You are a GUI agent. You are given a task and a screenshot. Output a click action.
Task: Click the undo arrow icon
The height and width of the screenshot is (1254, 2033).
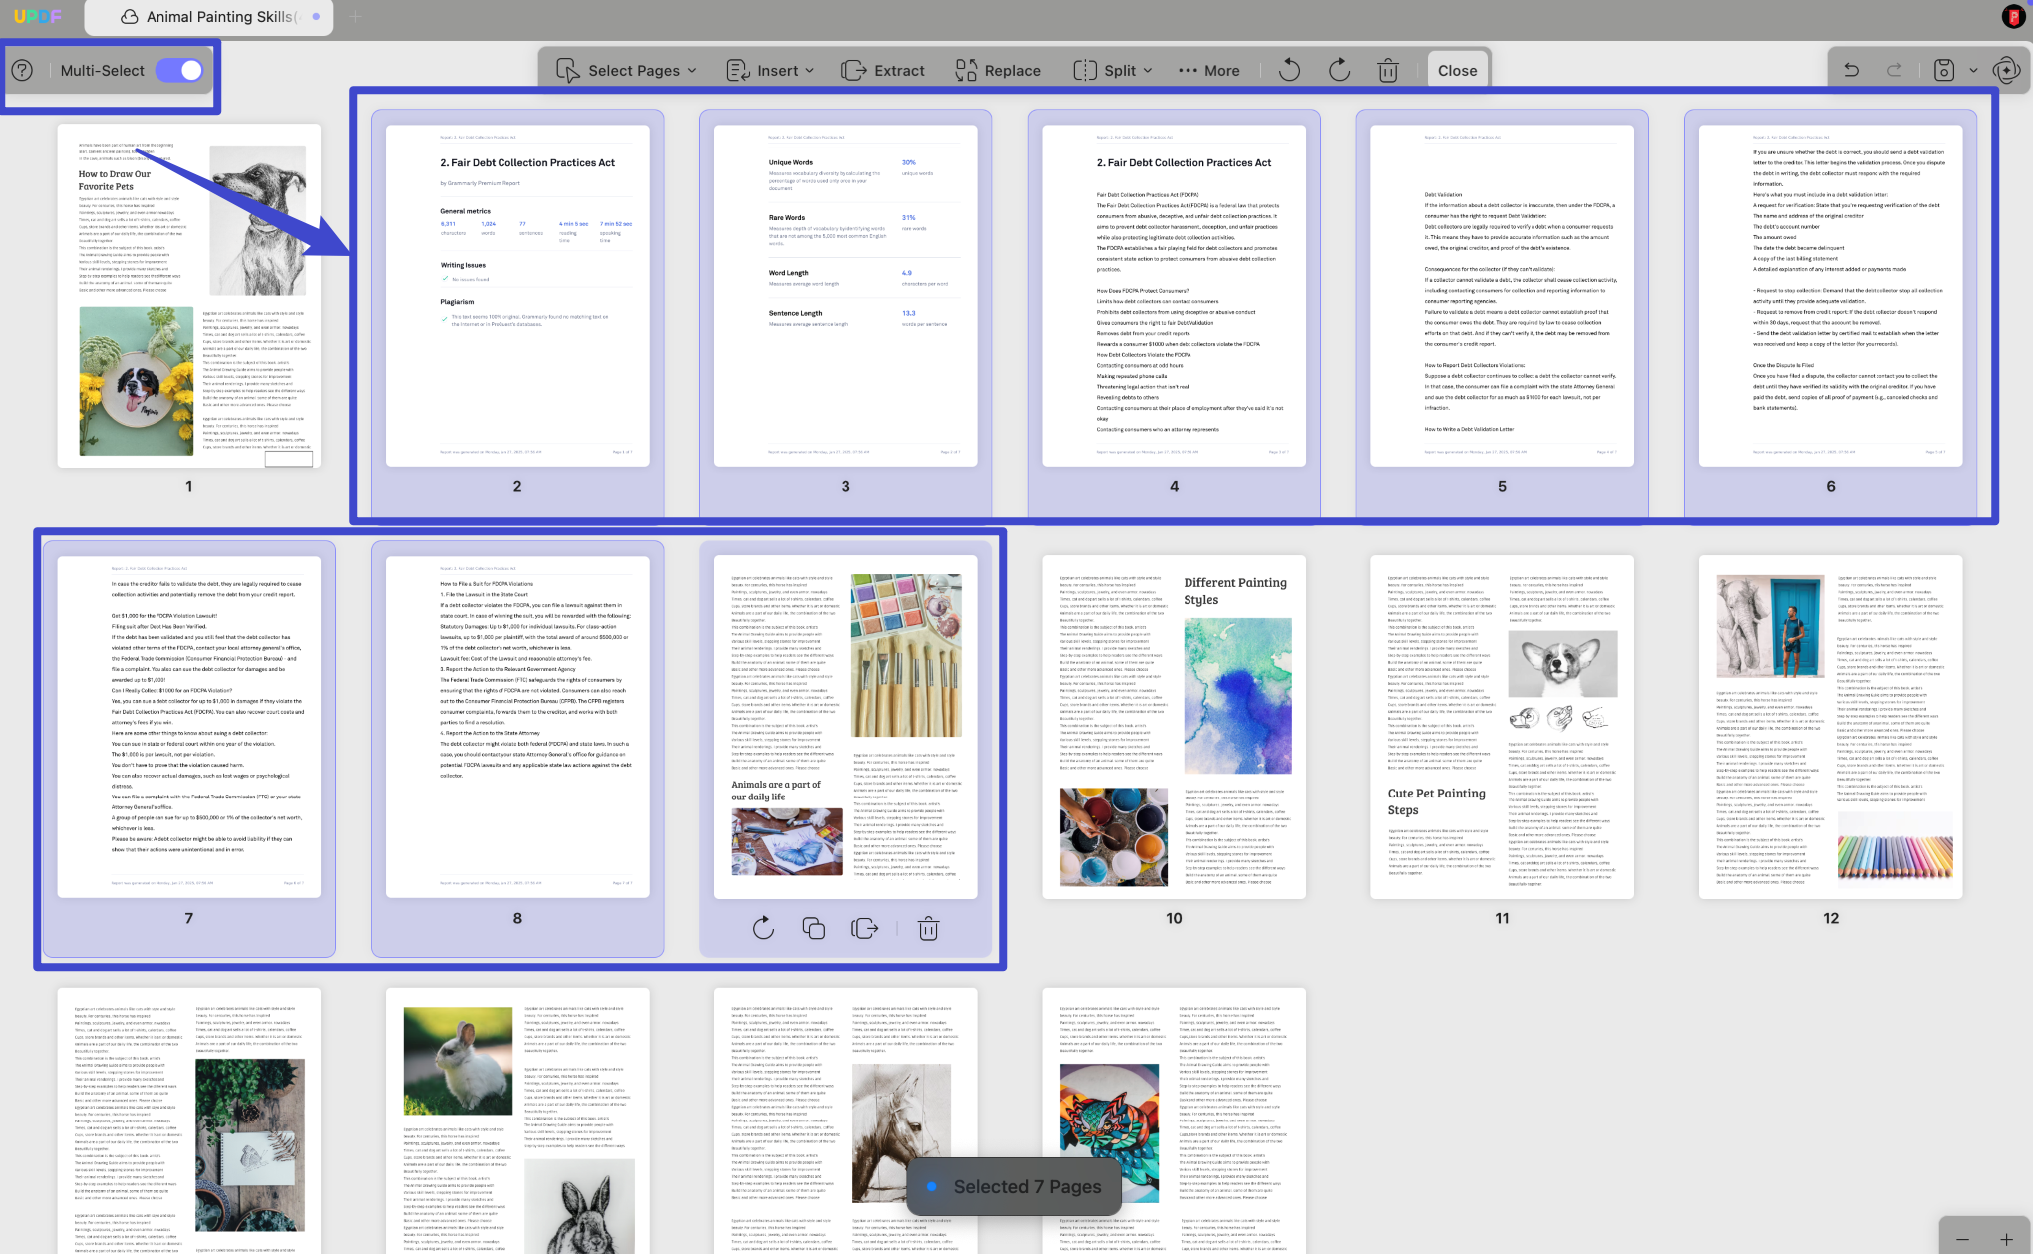click(x=1852, y=70)
